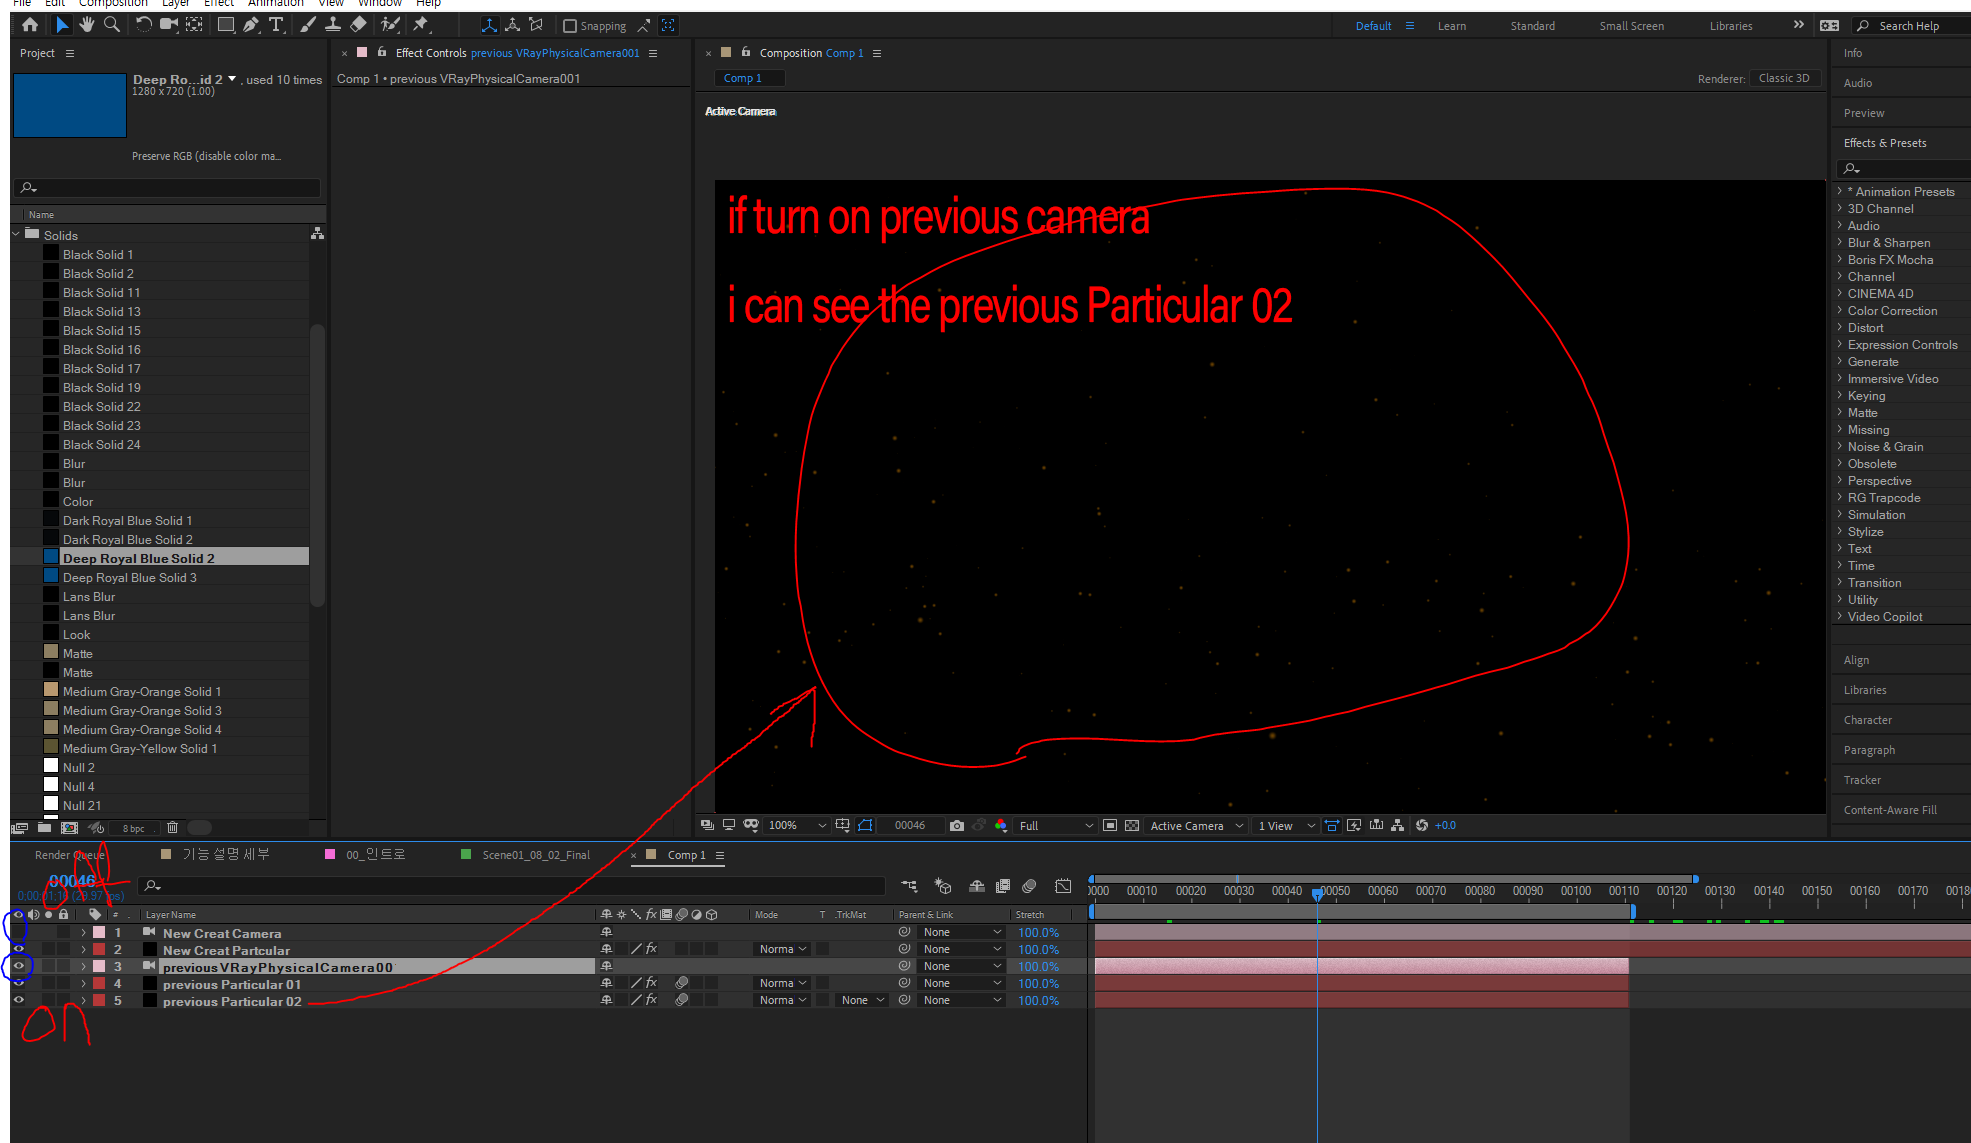Enable Motion Blur for the composition
Screen dimensions: 1971x1143
click(1029, 886)
